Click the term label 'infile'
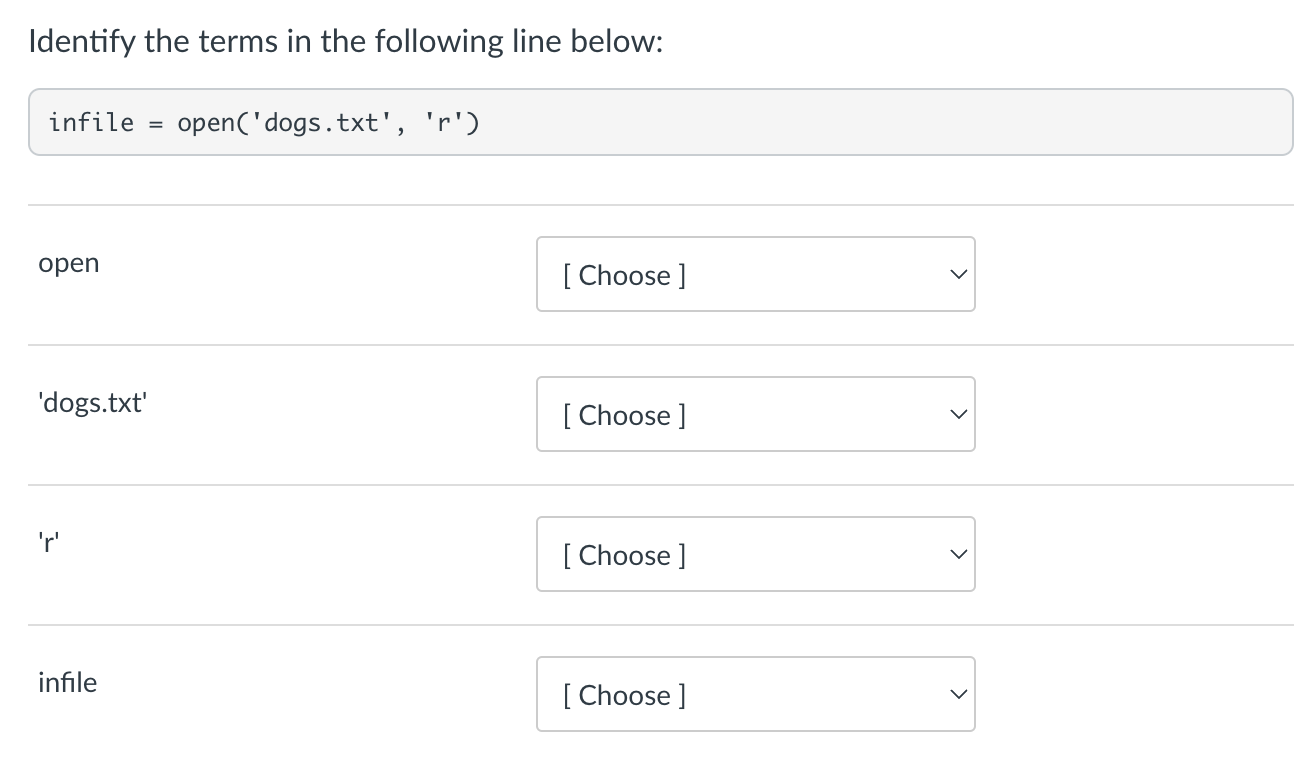Viewport: 1306px width, 778px height. (66, 683)
